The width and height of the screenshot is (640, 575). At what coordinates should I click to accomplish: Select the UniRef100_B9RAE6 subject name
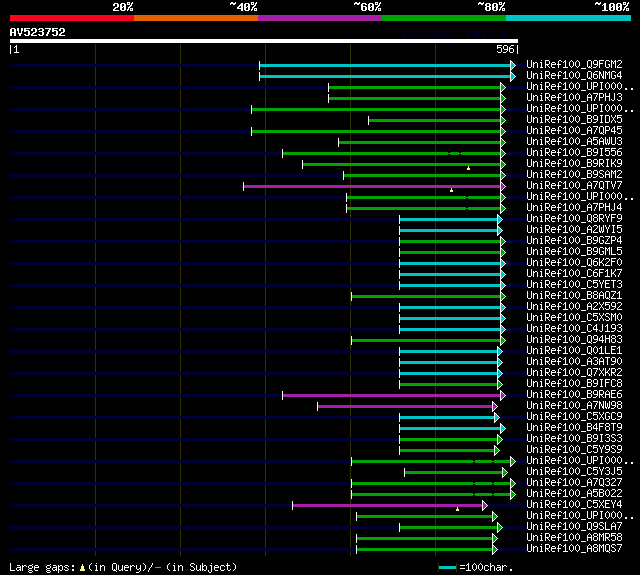(574, 395)
